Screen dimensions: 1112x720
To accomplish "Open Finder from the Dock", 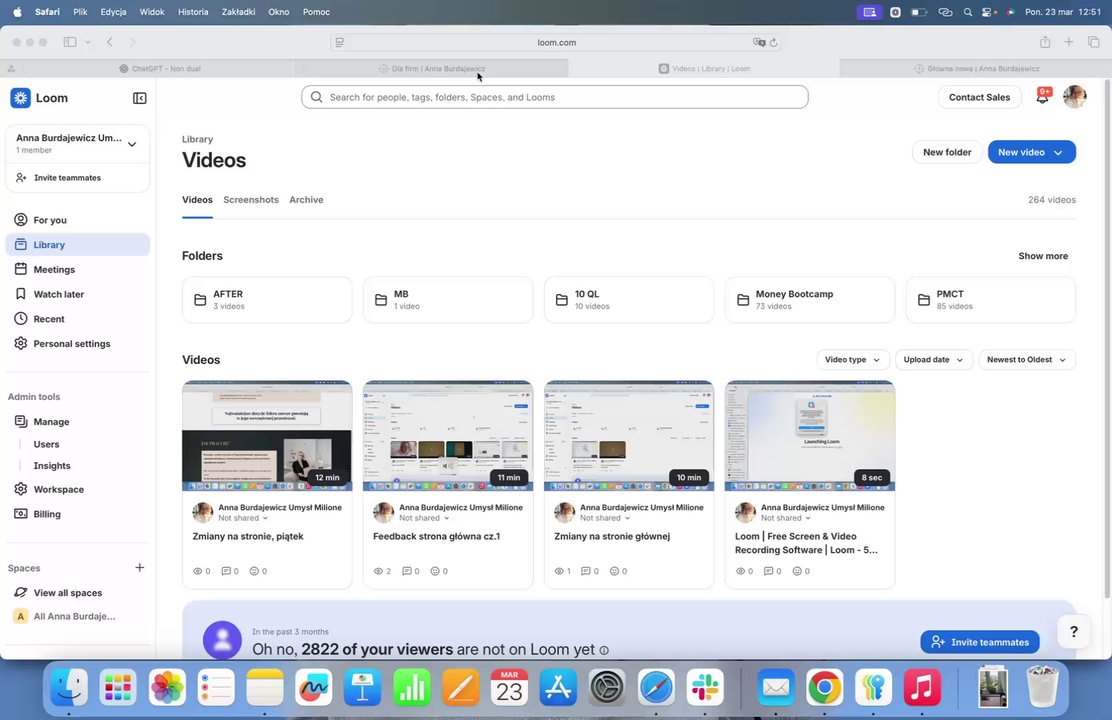I will pyautogui.click(x=69, y=687).
